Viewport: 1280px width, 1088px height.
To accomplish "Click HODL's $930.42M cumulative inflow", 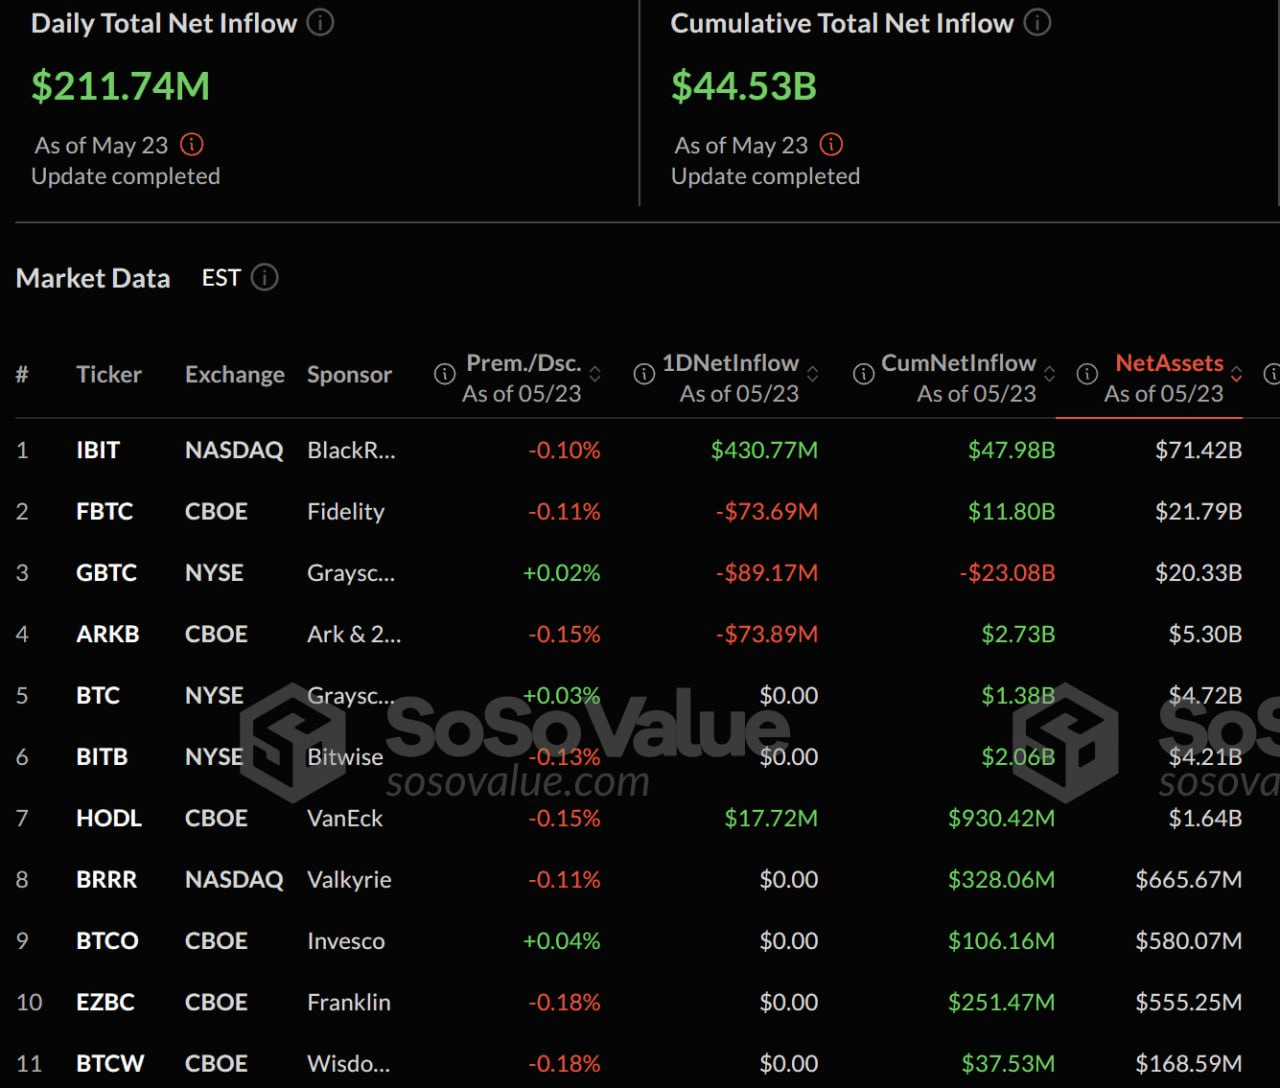I will pyautogui.click(x=1001, y=818).
